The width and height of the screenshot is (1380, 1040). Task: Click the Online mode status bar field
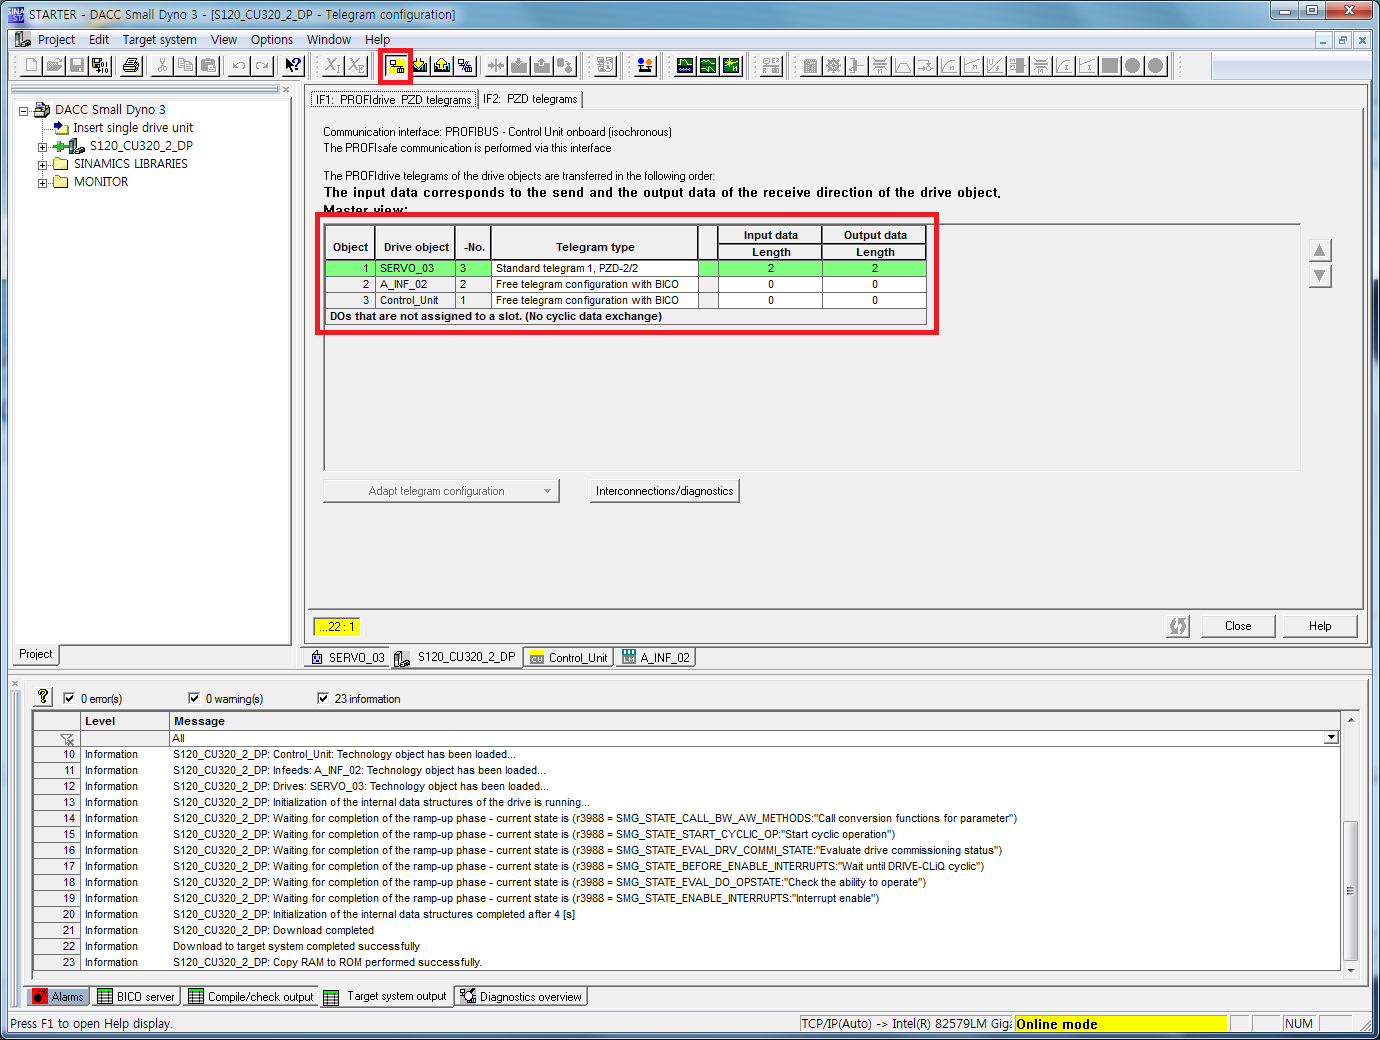(x=1120, y=1023)
